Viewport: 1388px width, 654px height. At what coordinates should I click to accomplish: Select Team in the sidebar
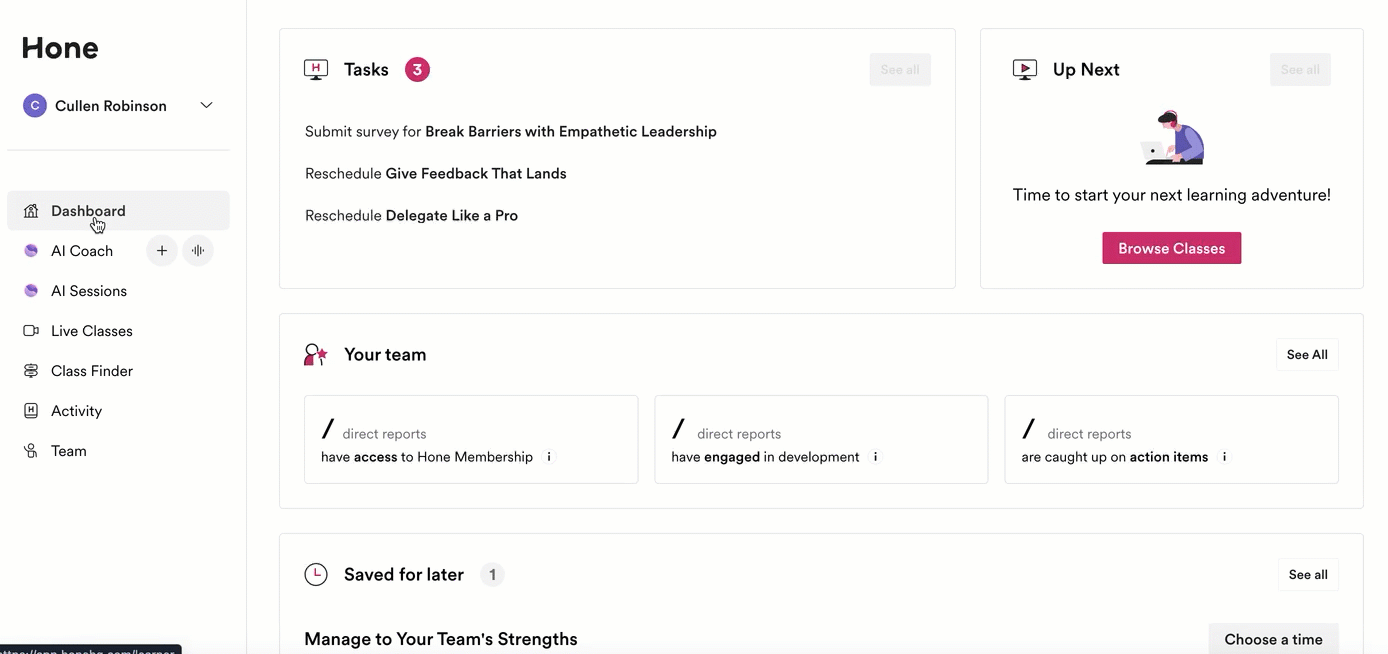(x=68, y=451)
